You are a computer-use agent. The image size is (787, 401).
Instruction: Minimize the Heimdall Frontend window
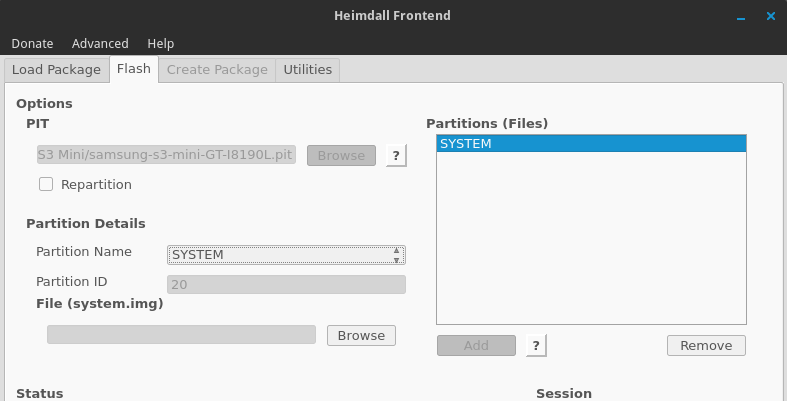[741, 16]
